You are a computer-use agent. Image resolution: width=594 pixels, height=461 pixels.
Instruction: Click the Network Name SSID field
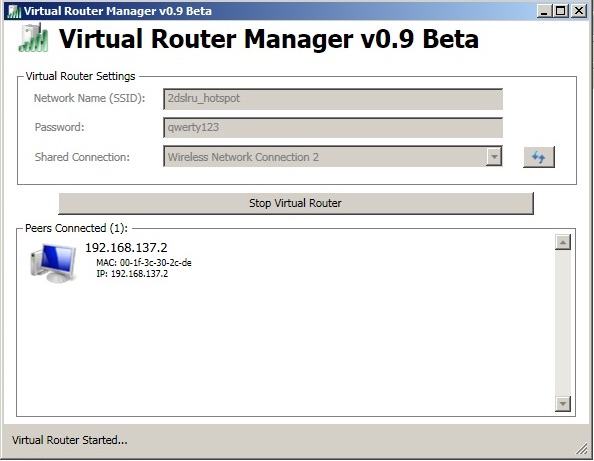pyautogui.click(x=333, y=99)
